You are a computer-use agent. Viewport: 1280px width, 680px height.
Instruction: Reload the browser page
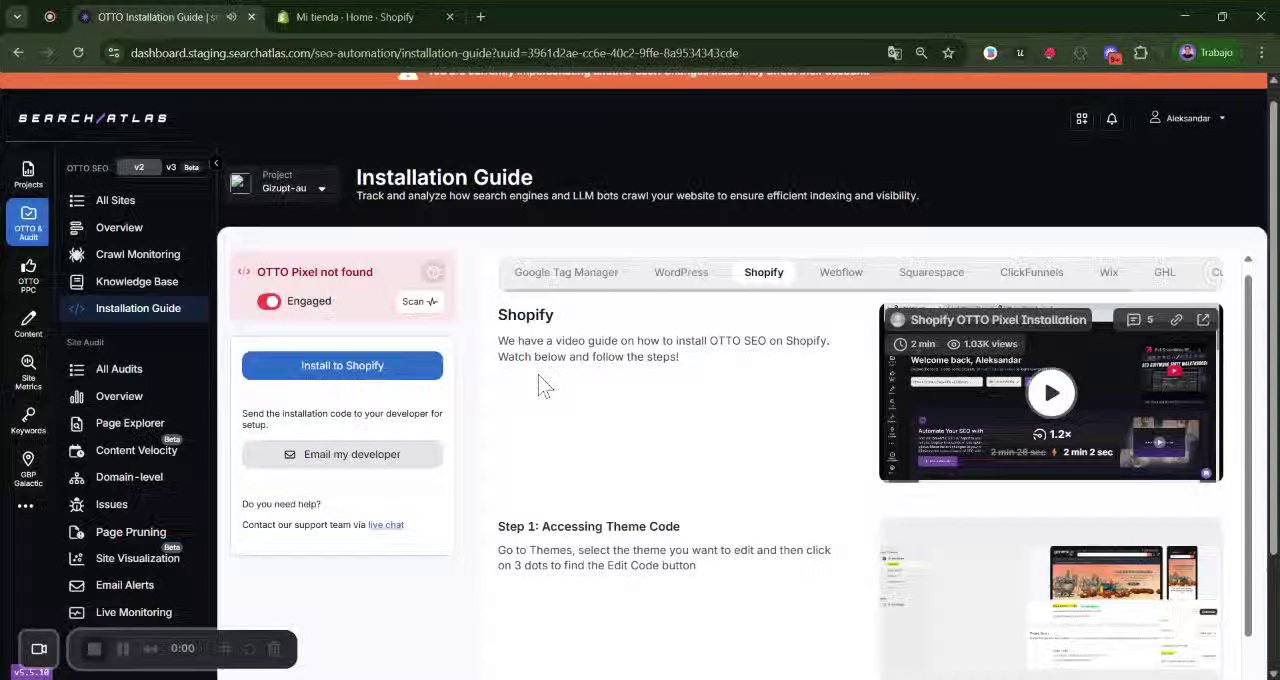(78, 53)
